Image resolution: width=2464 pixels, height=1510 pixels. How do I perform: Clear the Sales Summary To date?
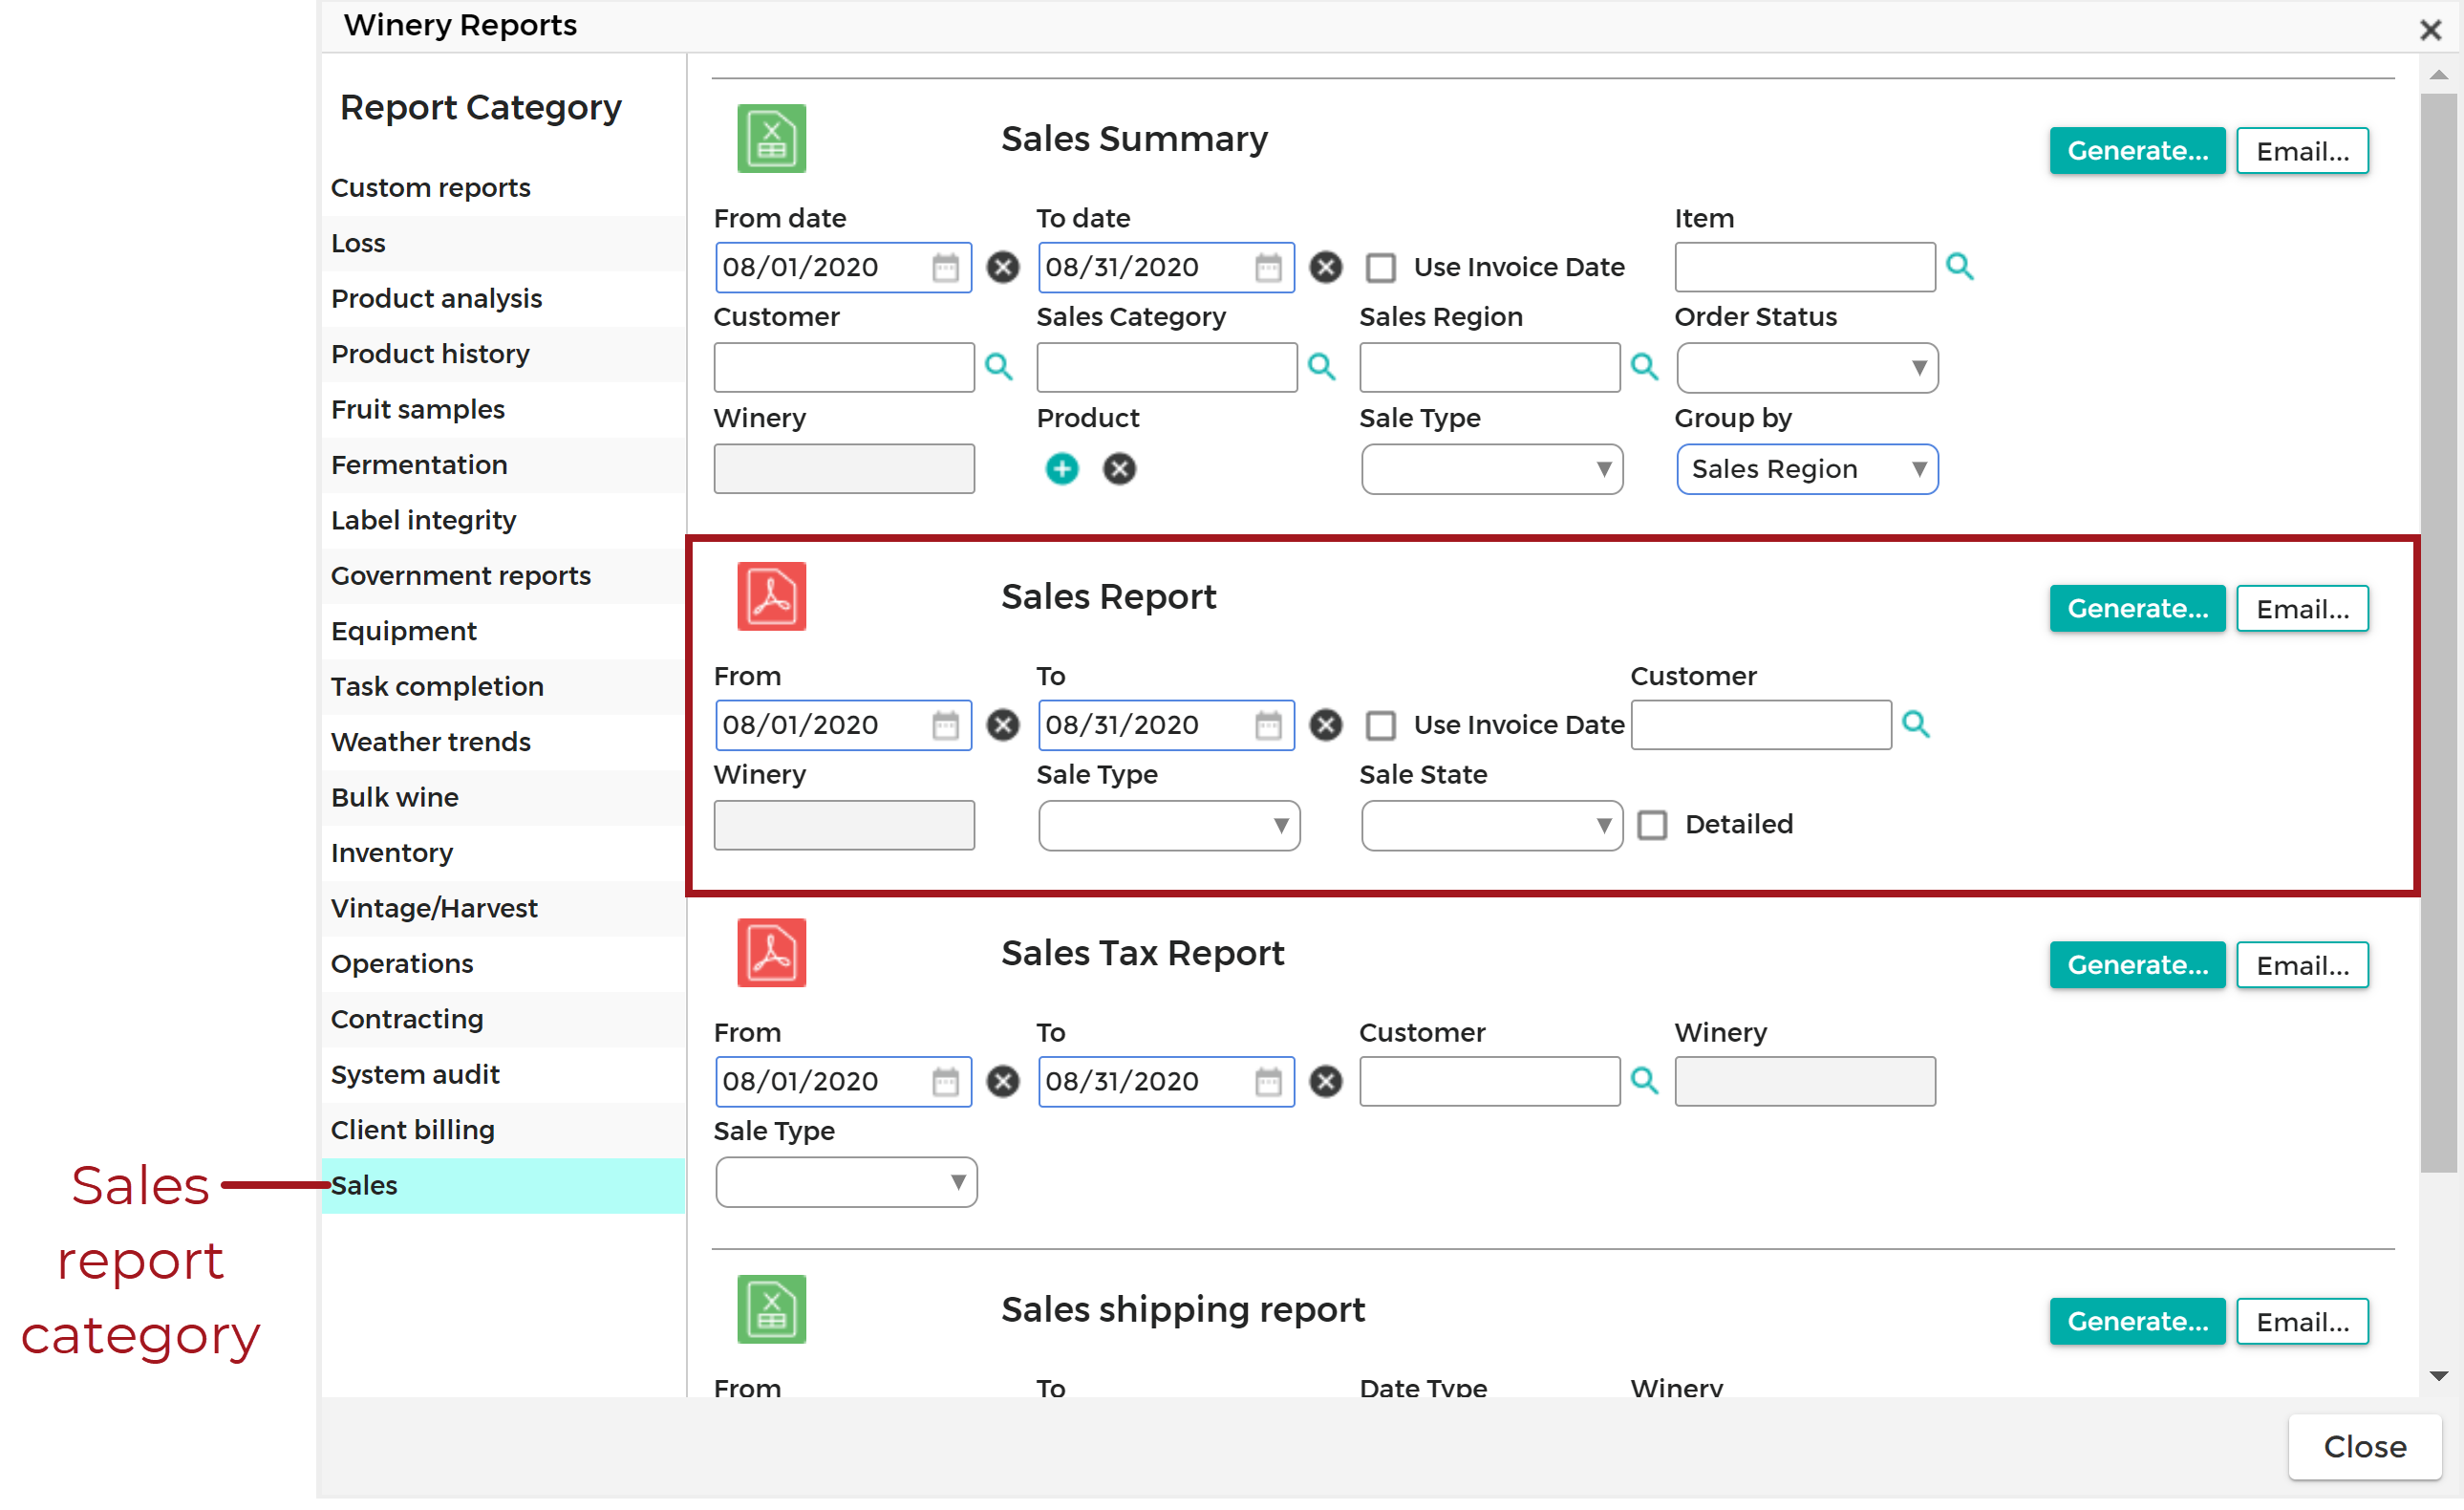1325,267
